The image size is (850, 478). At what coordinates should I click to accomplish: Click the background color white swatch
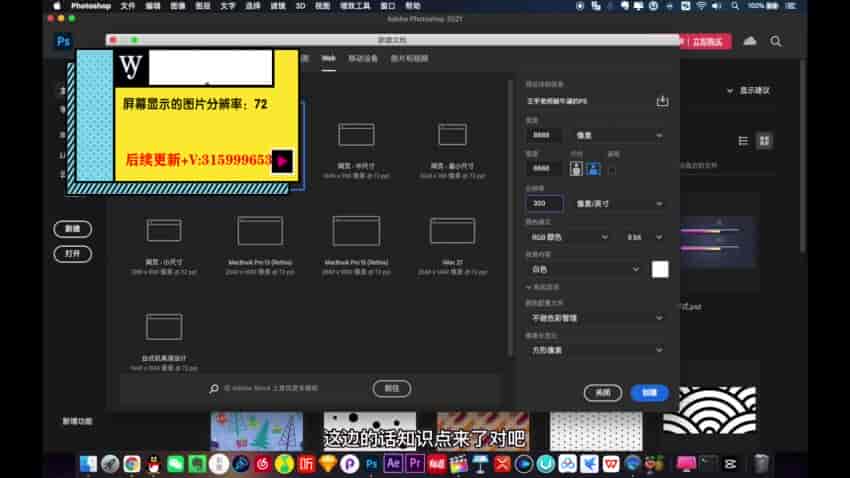coord(660,269)
